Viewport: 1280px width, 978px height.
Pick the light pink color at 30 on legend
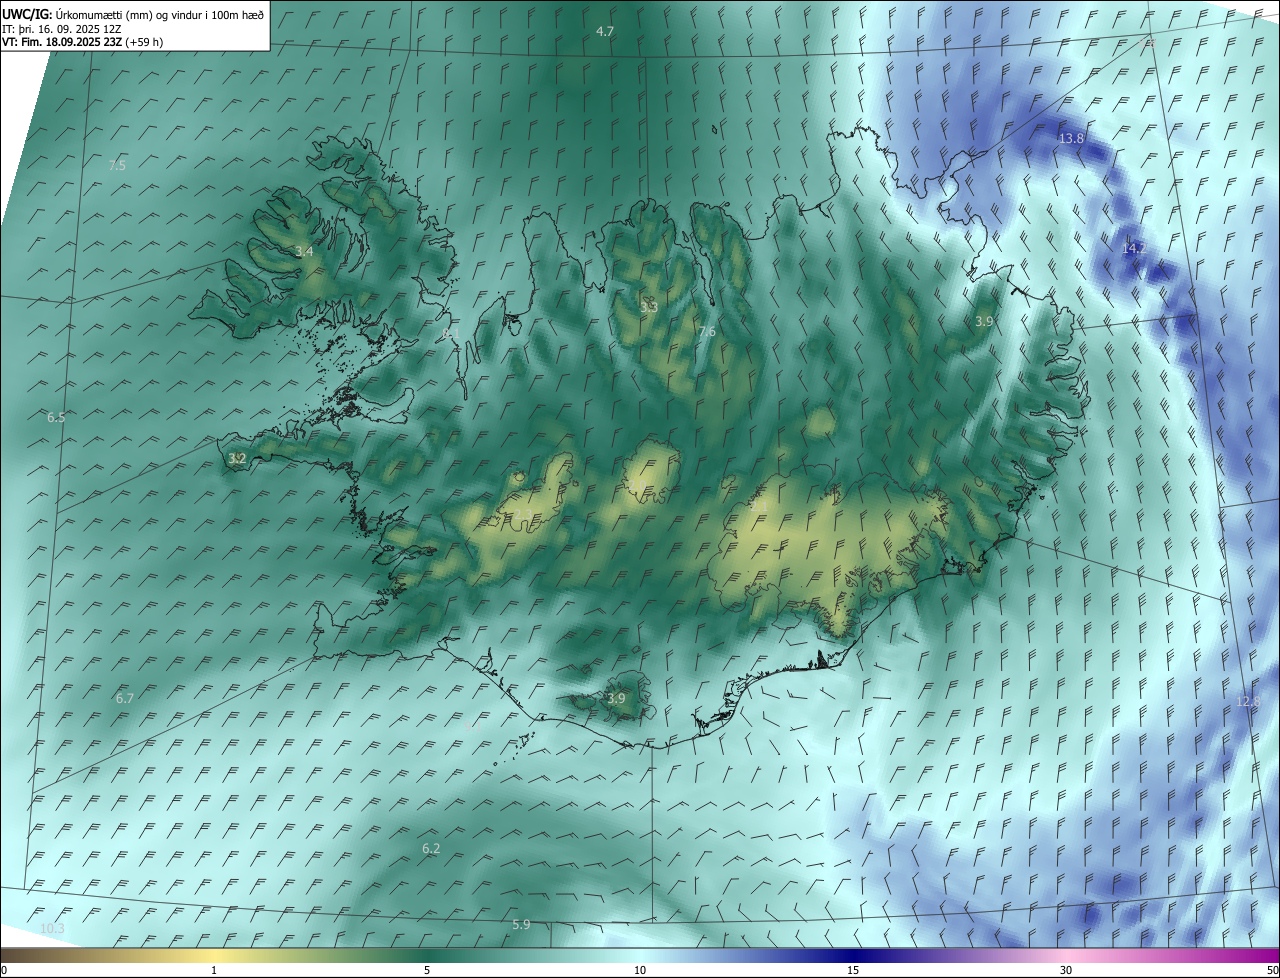[x=1066, y=955]
